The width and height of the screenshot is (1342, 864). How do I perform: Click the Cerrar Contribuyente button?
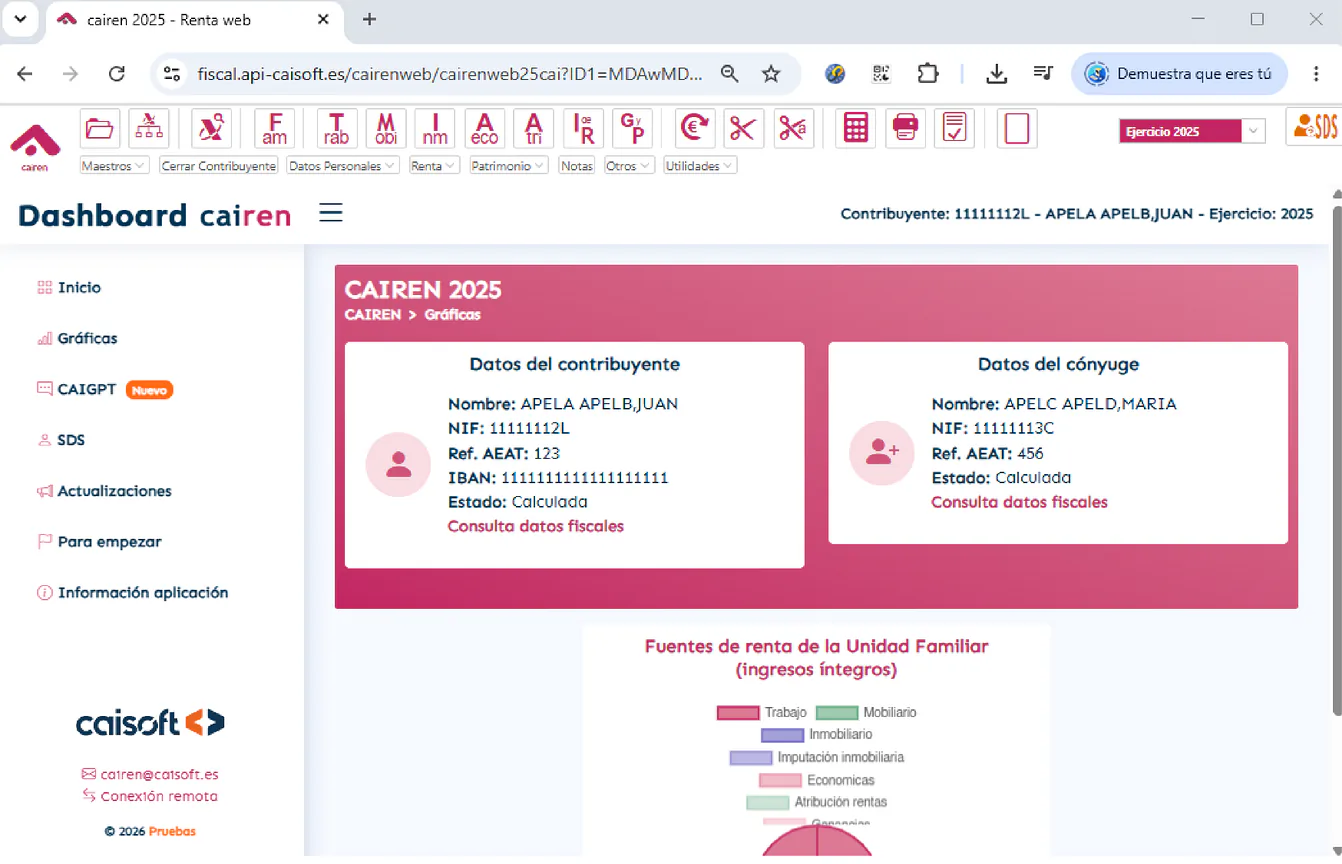(x=219, y=166)
